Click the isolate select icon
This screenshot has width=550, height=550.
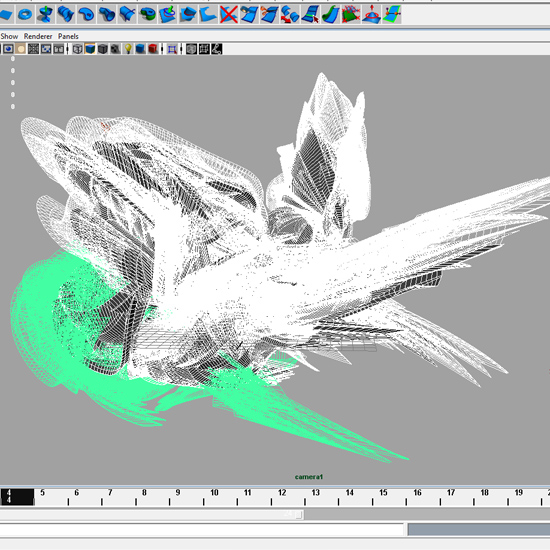[172, 49]
